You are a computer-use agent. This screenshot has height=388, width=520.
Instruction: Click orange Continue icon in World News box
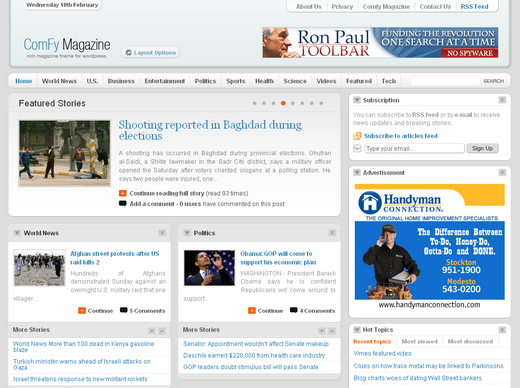(x=82, y=311)
